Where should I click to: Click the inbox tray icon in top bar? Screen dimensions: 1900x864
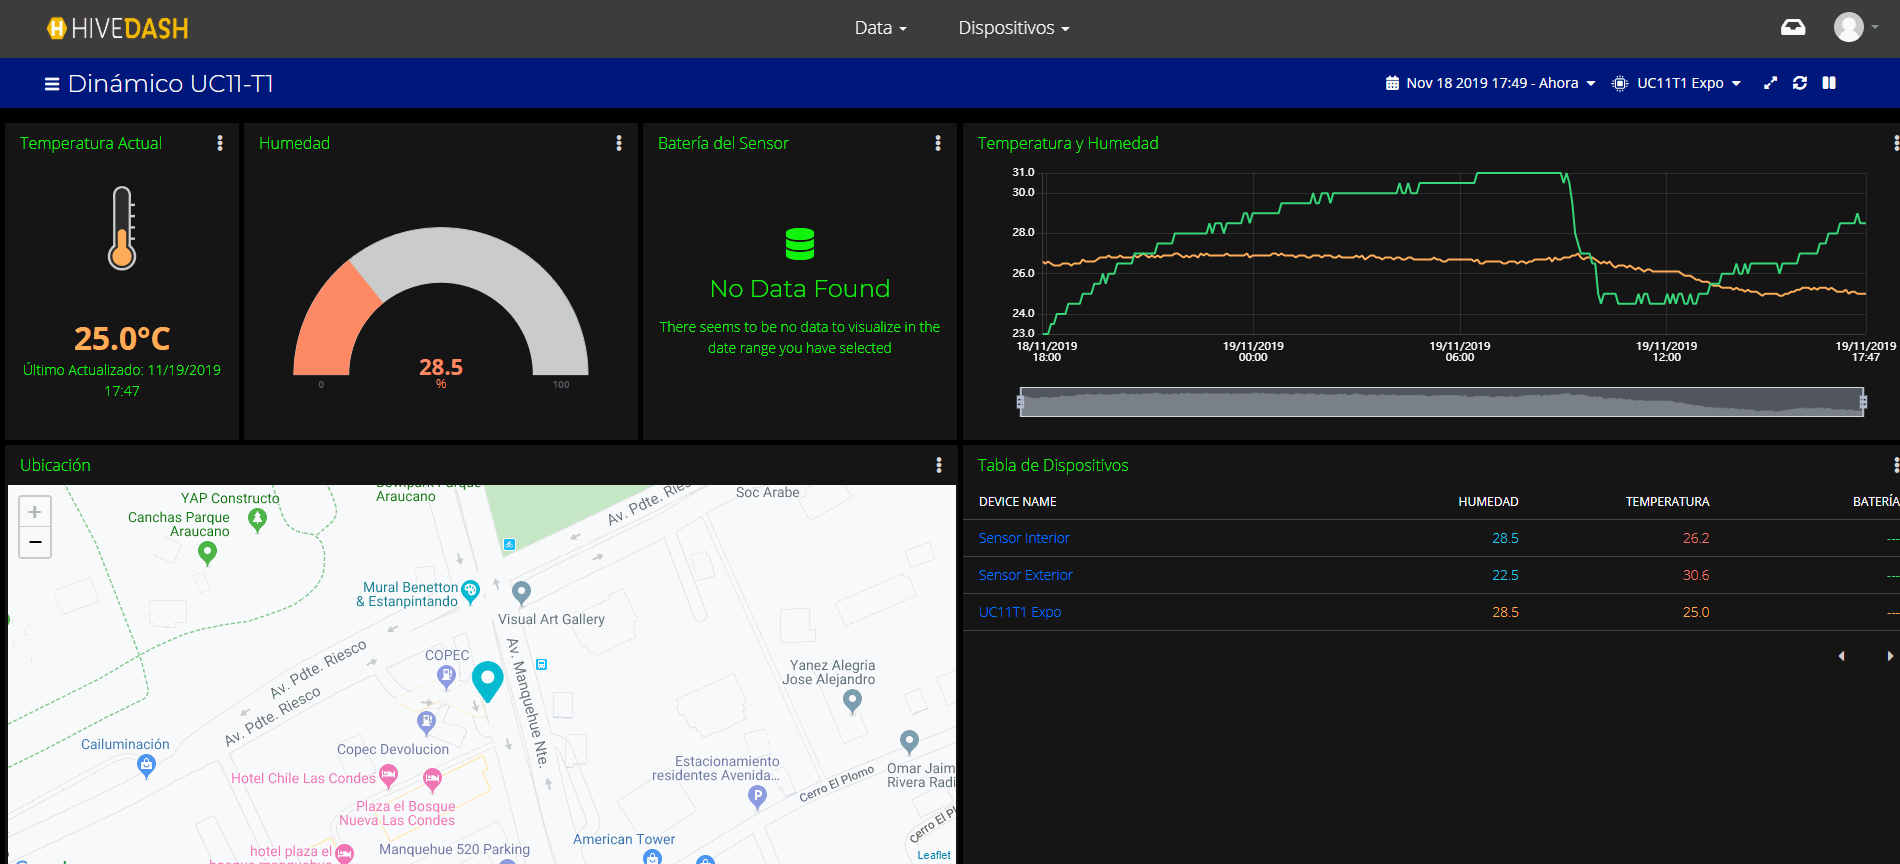(x=1793, y=28)
